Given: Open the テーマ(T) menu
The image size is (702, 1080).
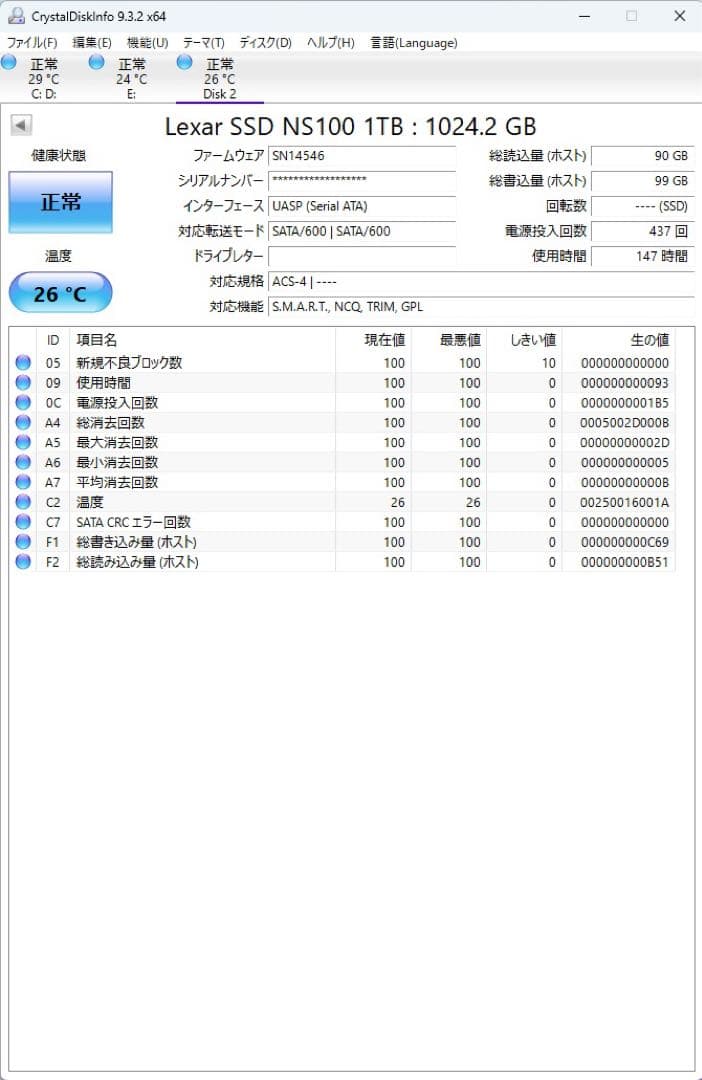Looking at the screenshot, I should point(203,43).
